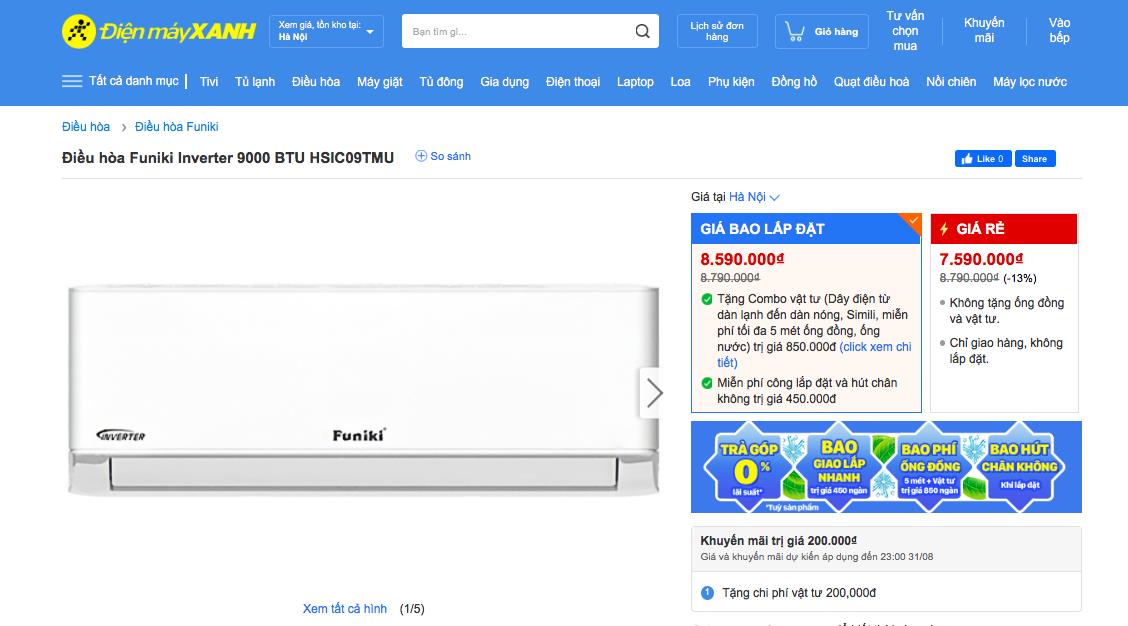Viewport: 1128px width, 626px height.
Task: Click the So sánh plus icon
Action: click(421, 156)
